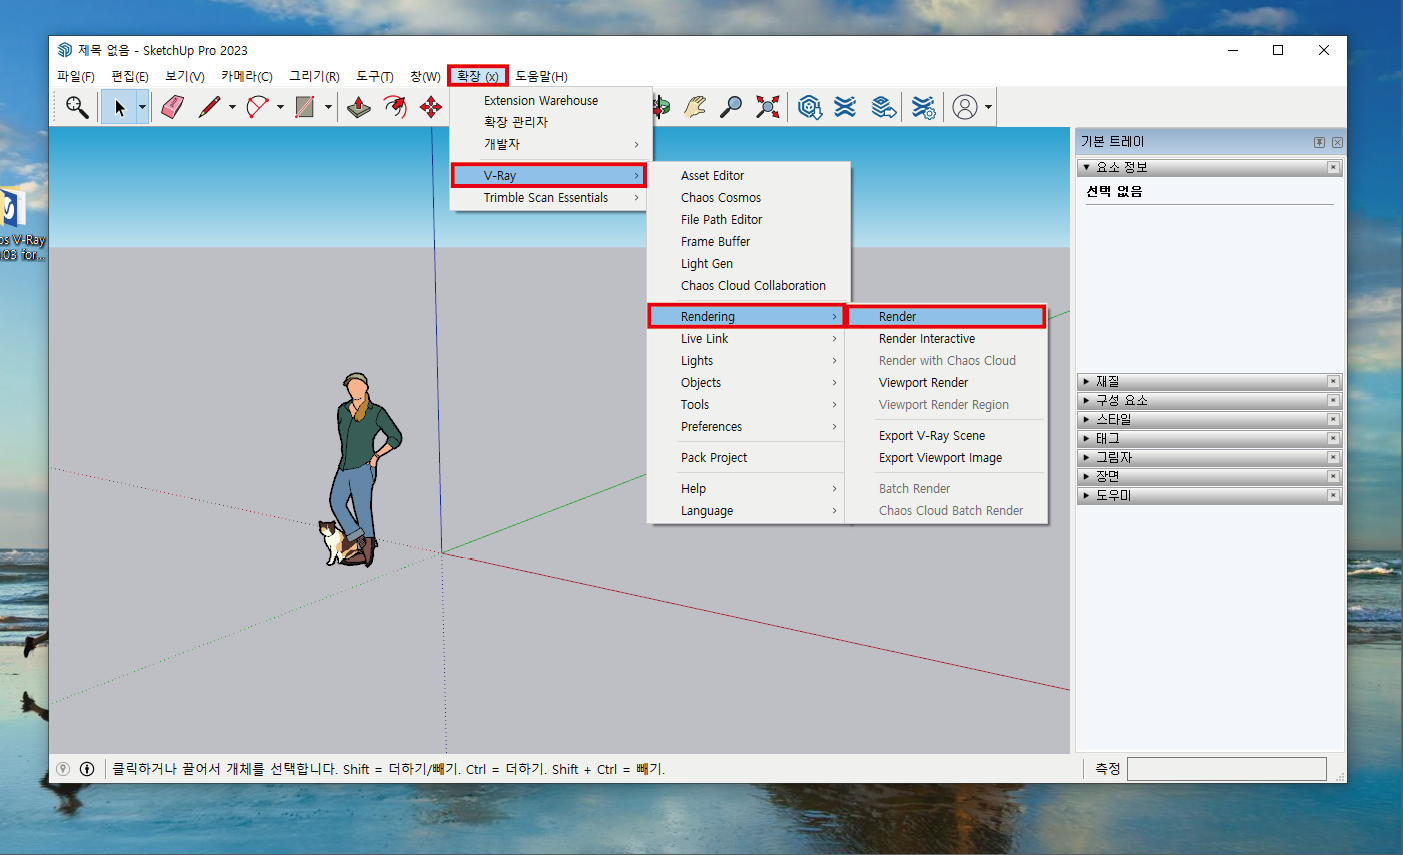Collapse the 요소 정보 section

pos(1087,168)
